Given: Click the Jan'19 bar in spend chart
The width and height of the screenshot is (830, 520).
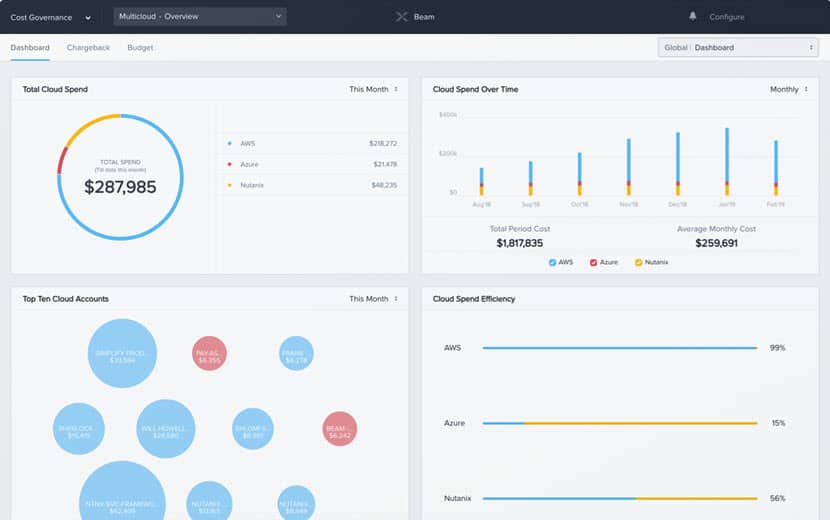Looking at the screenshot, I should (727, 162).
